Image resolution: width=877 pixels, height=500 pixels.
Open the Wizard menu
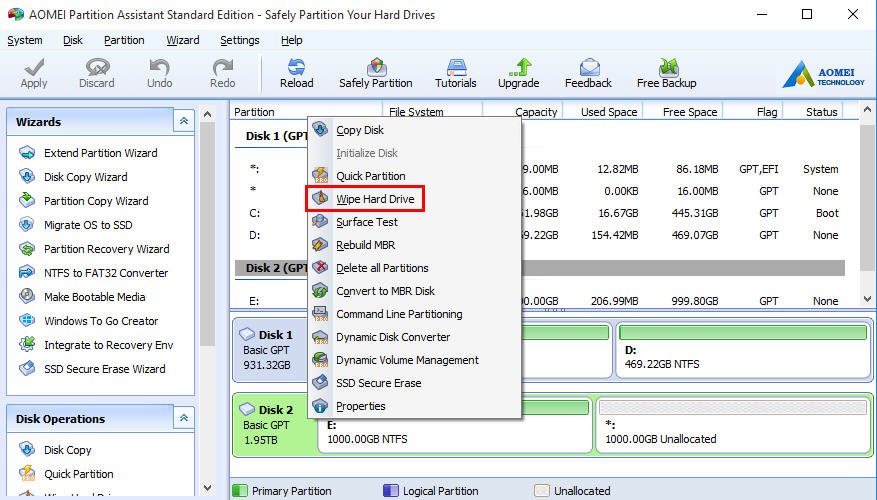click(183, 40)
